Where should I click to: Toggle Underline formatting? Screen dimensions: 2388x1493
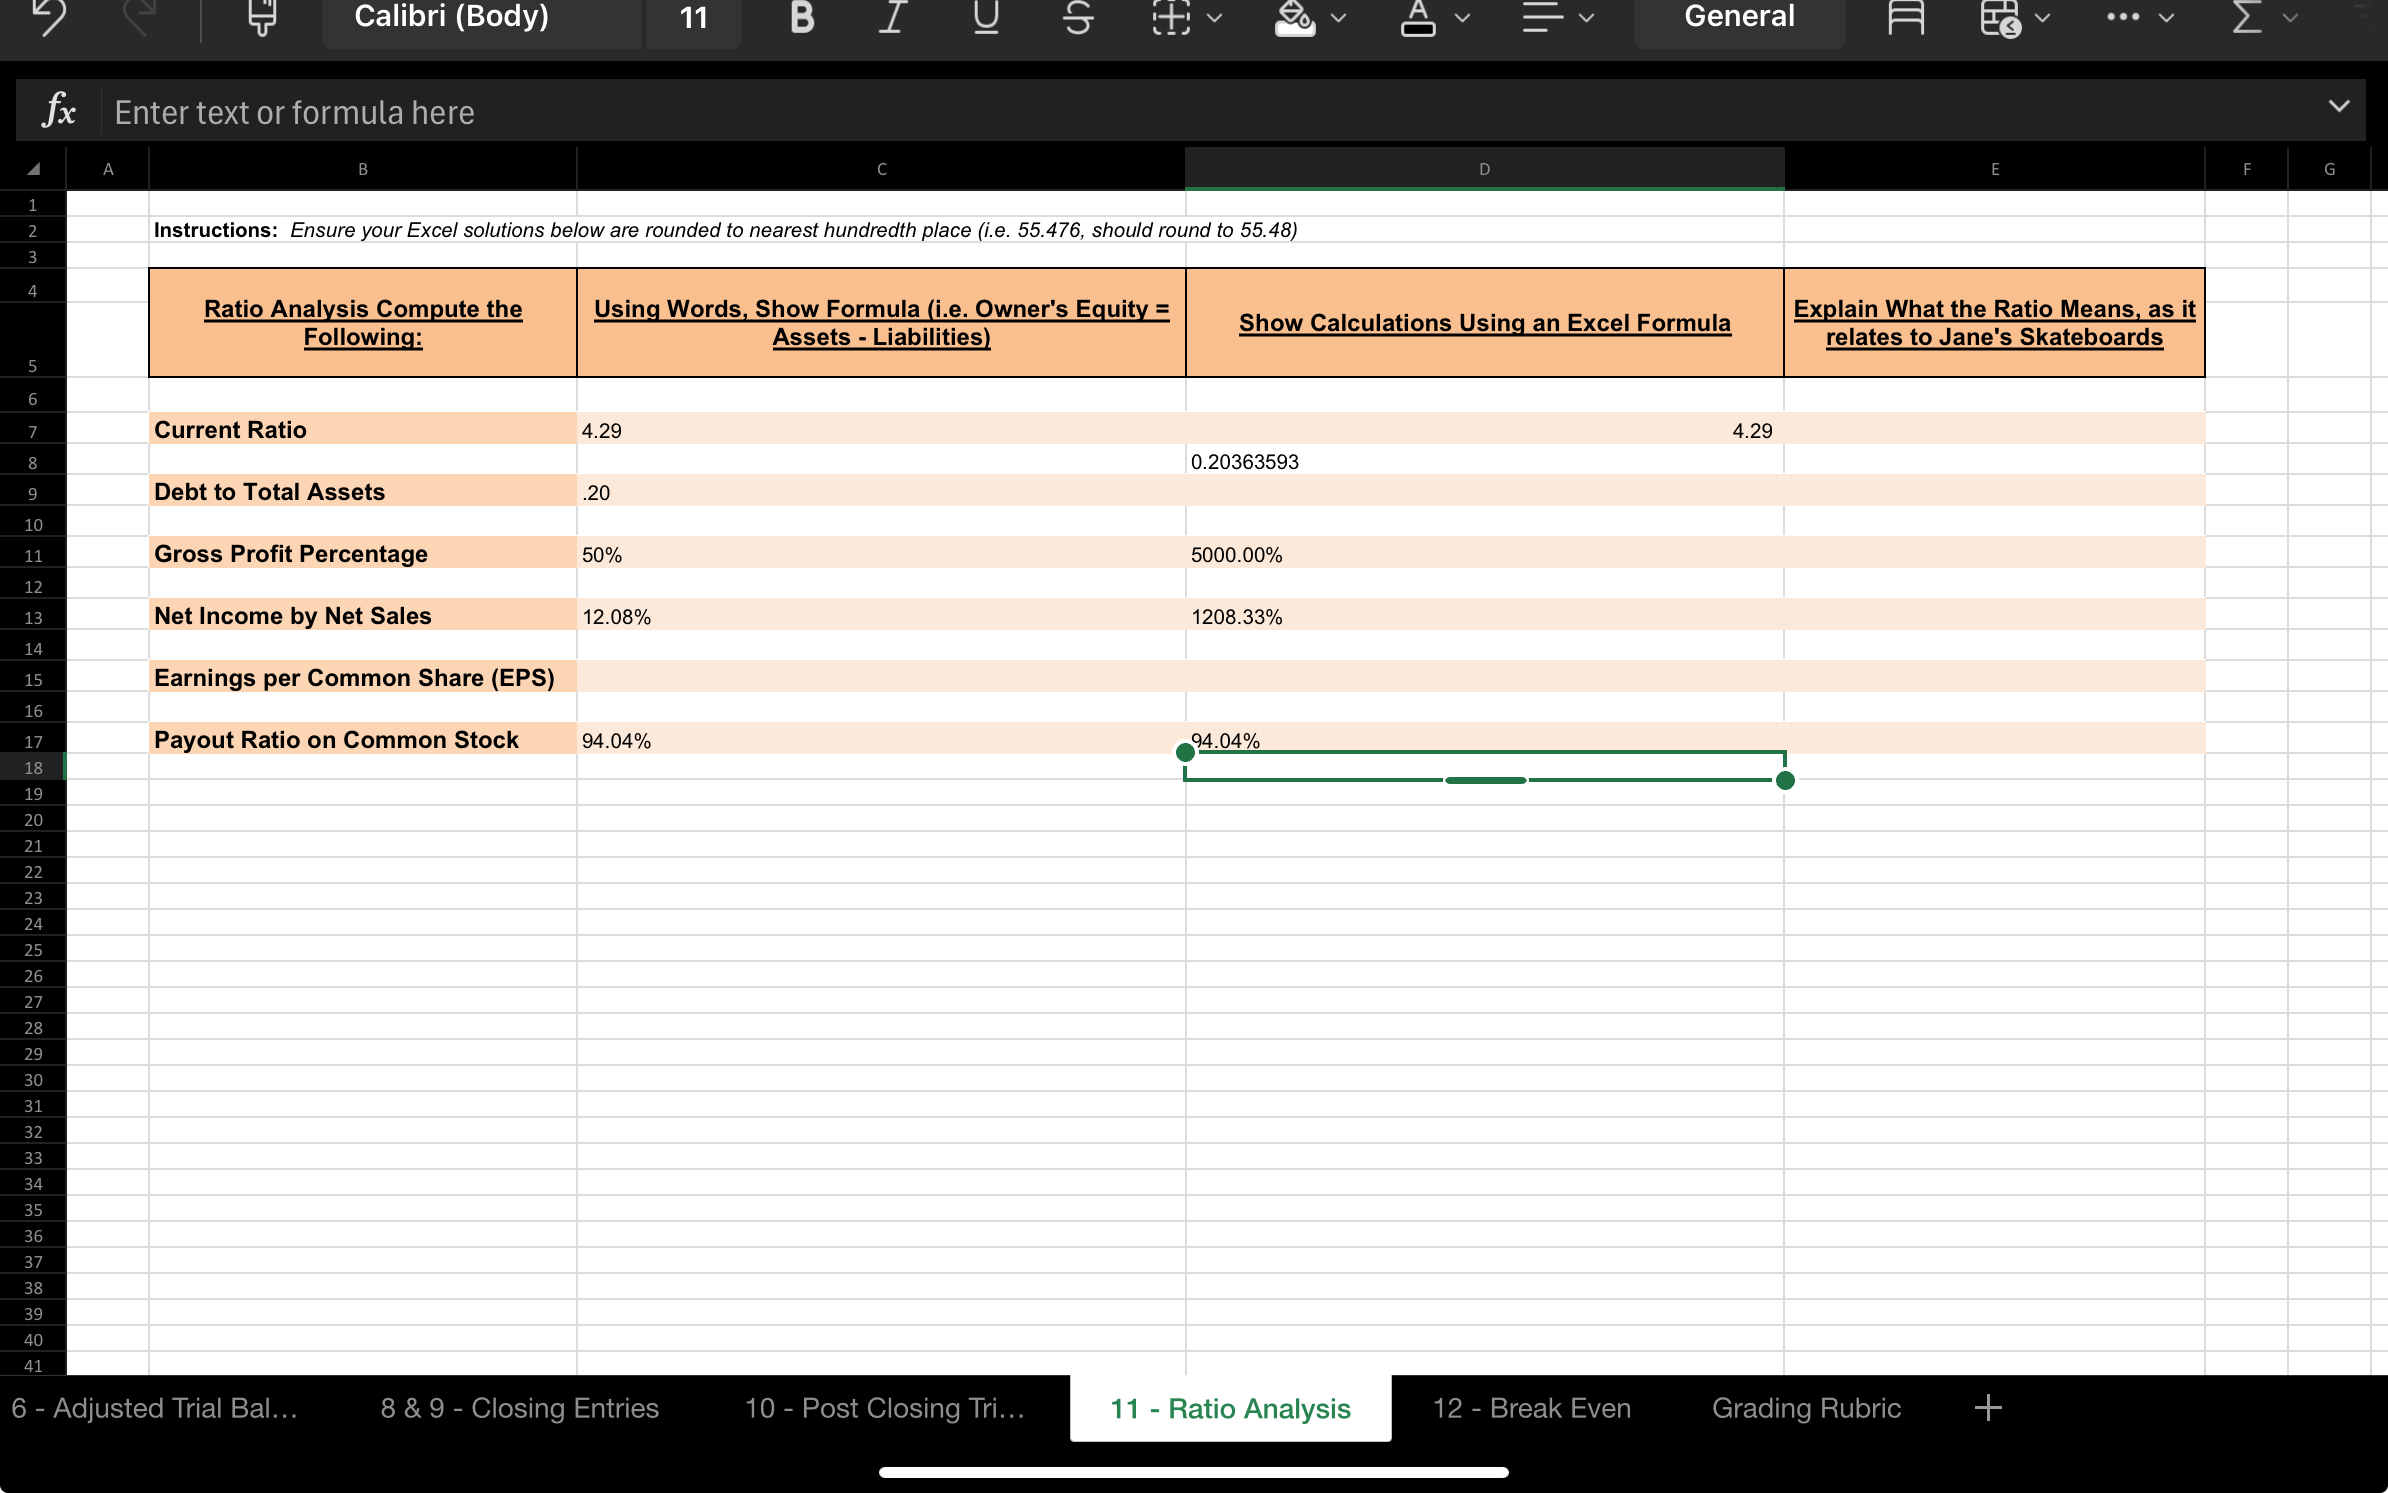tap(986, 17)
